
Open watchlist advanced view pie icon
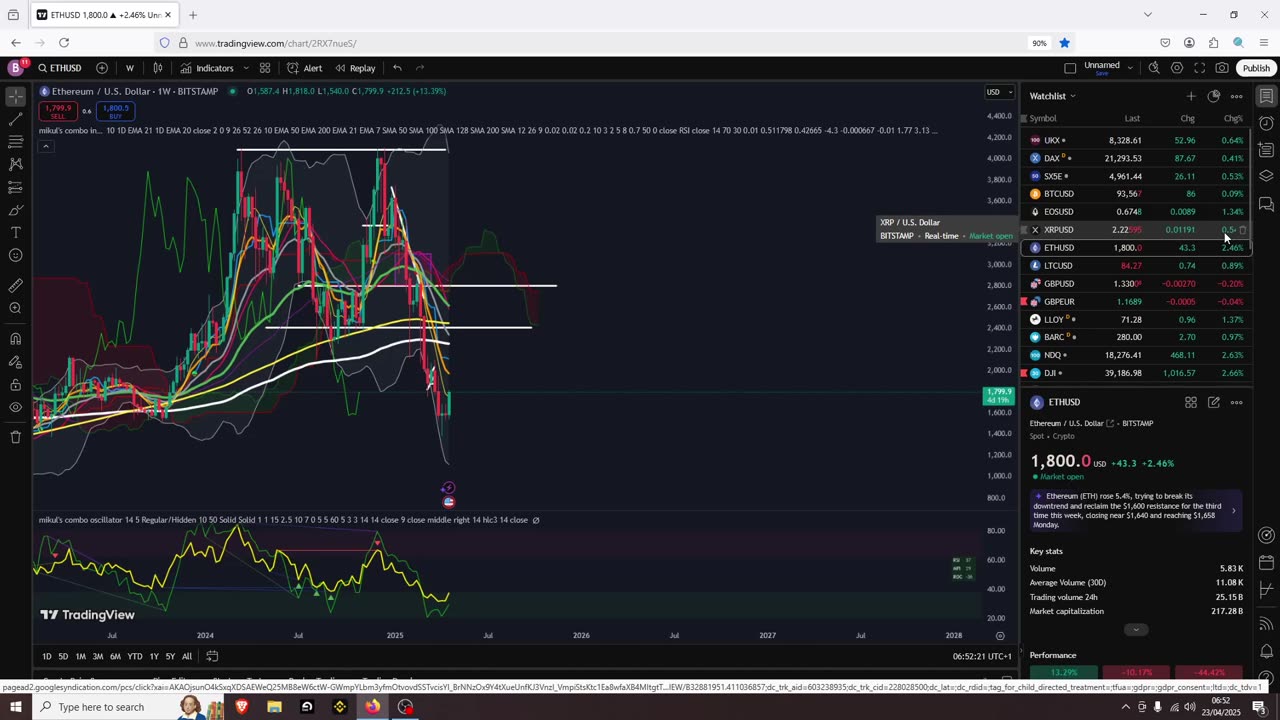(x=1214, y=96)
